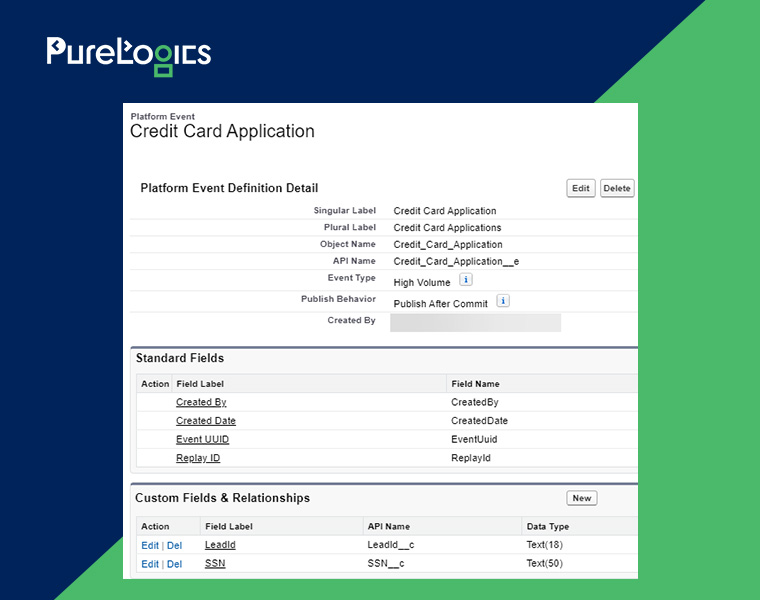Click the CreatedDate field name cell
The width and height of the screenshot is (760, 600).
click(479, 421)
